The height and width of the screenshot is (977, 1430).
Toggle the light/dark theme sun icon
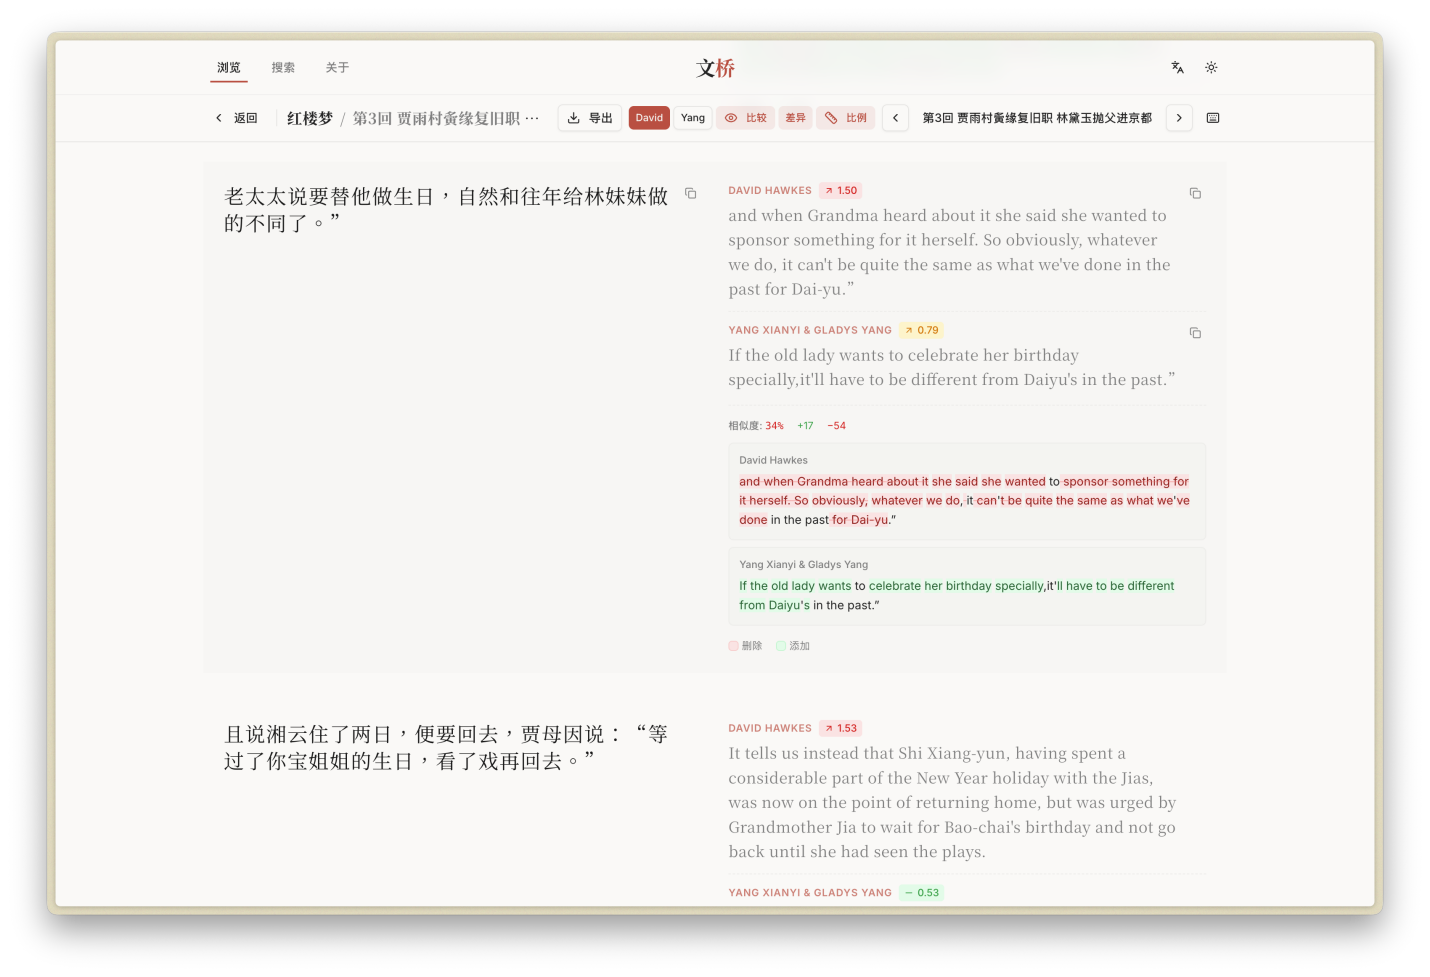[x=1211, y=67]
